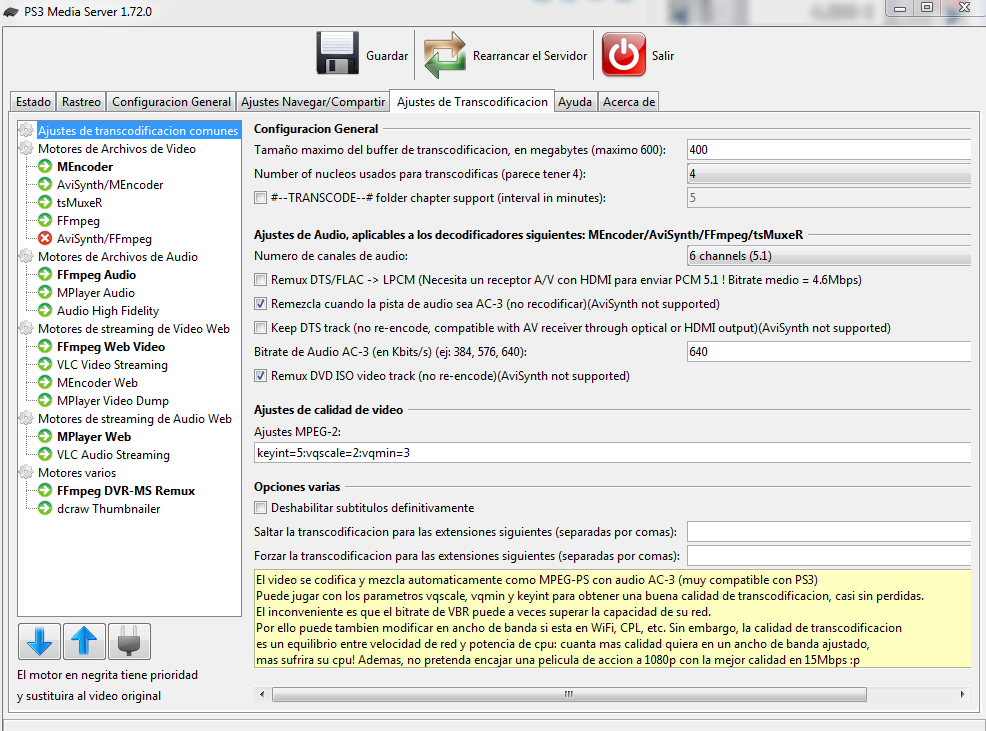Open the Ajustes Navegar/Compartir tab

tap(313, 102)
